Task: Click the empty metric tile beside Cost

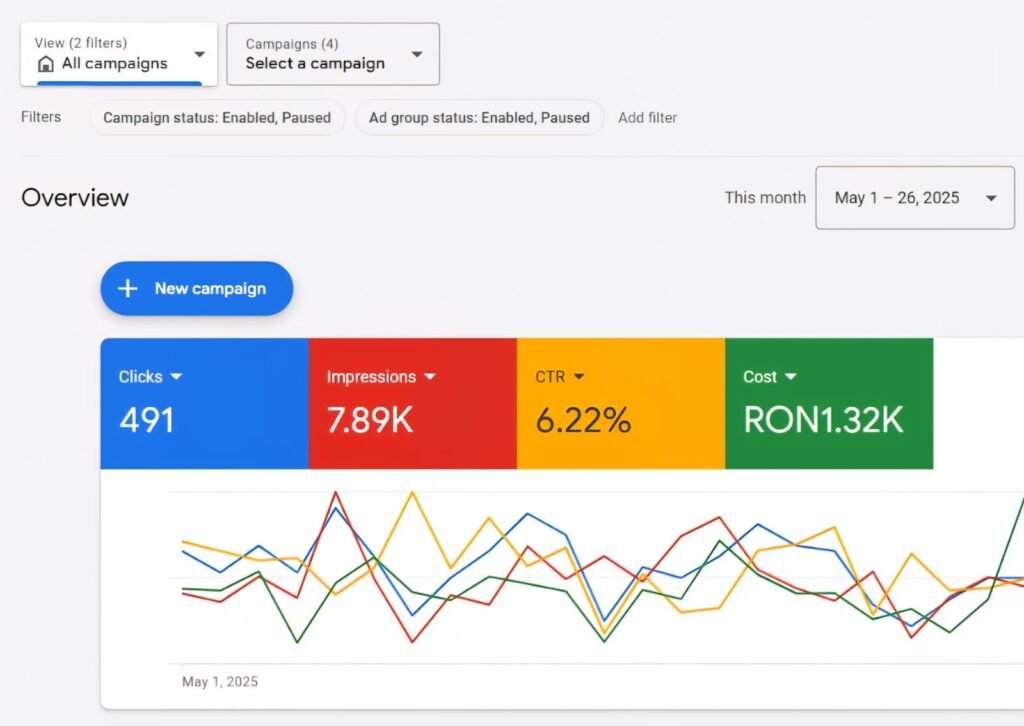Action: click(978, 403)
